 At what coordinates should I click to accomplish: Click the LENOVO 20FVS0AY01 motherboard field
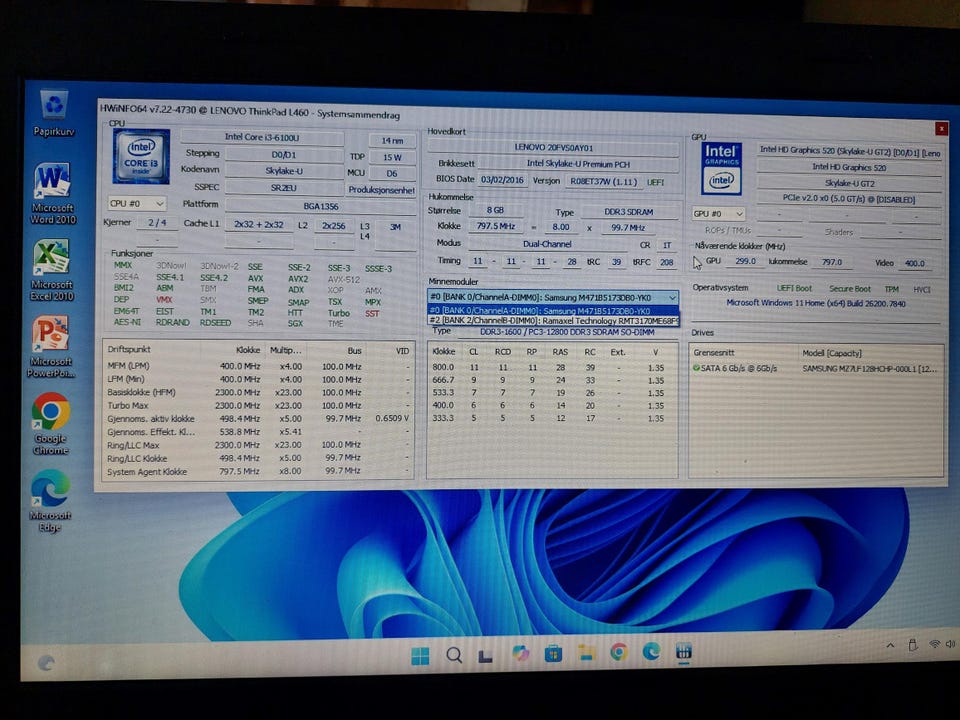coord(553,148)
